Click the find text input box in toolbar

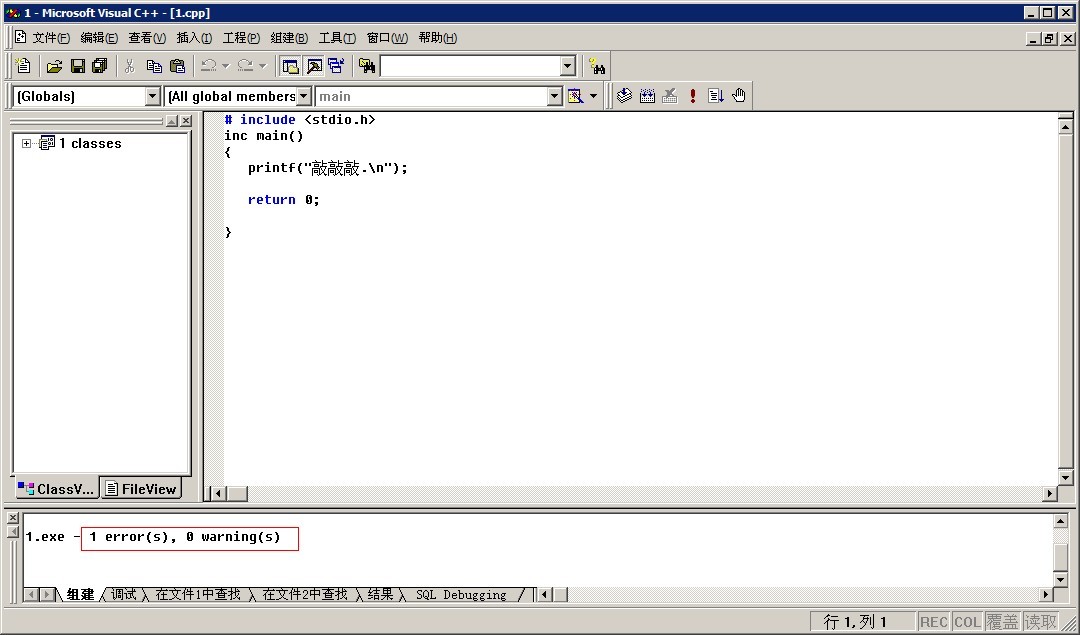469,66
